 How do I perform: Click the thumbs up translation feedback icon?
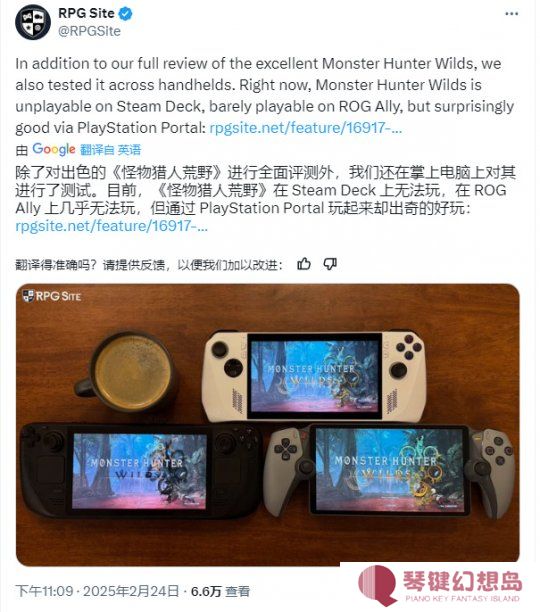click(304, 264)
